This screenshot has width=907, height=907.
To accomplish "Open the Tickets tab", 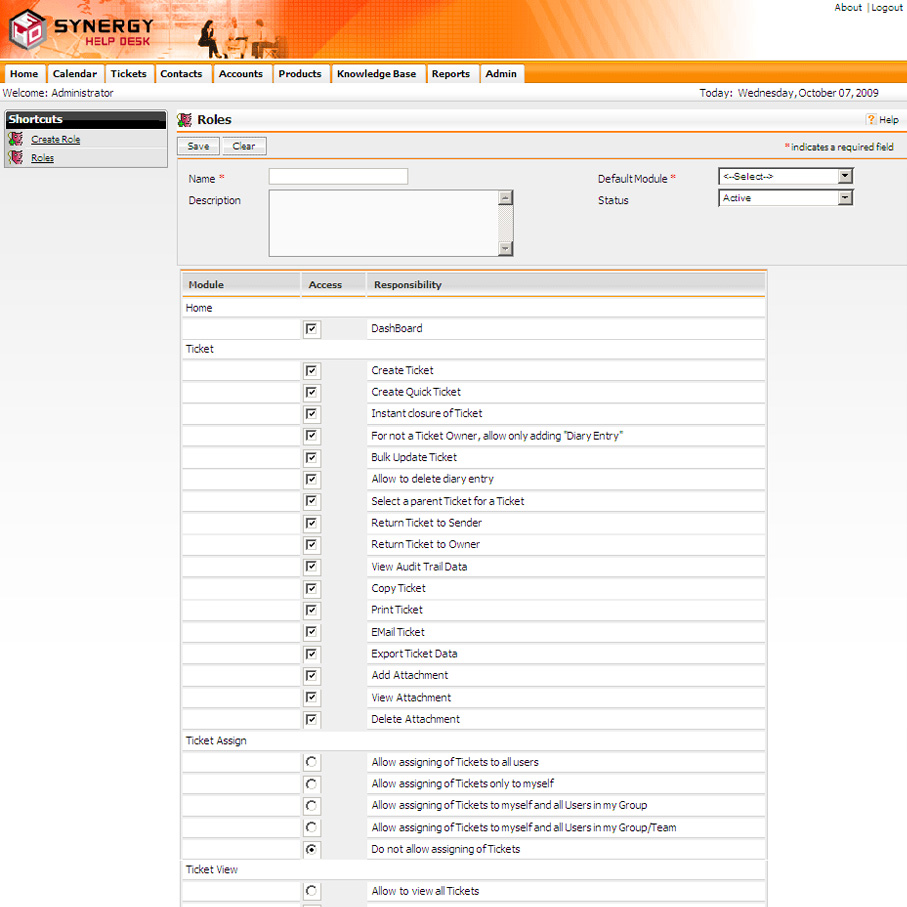I will click(x=128, y=74).
